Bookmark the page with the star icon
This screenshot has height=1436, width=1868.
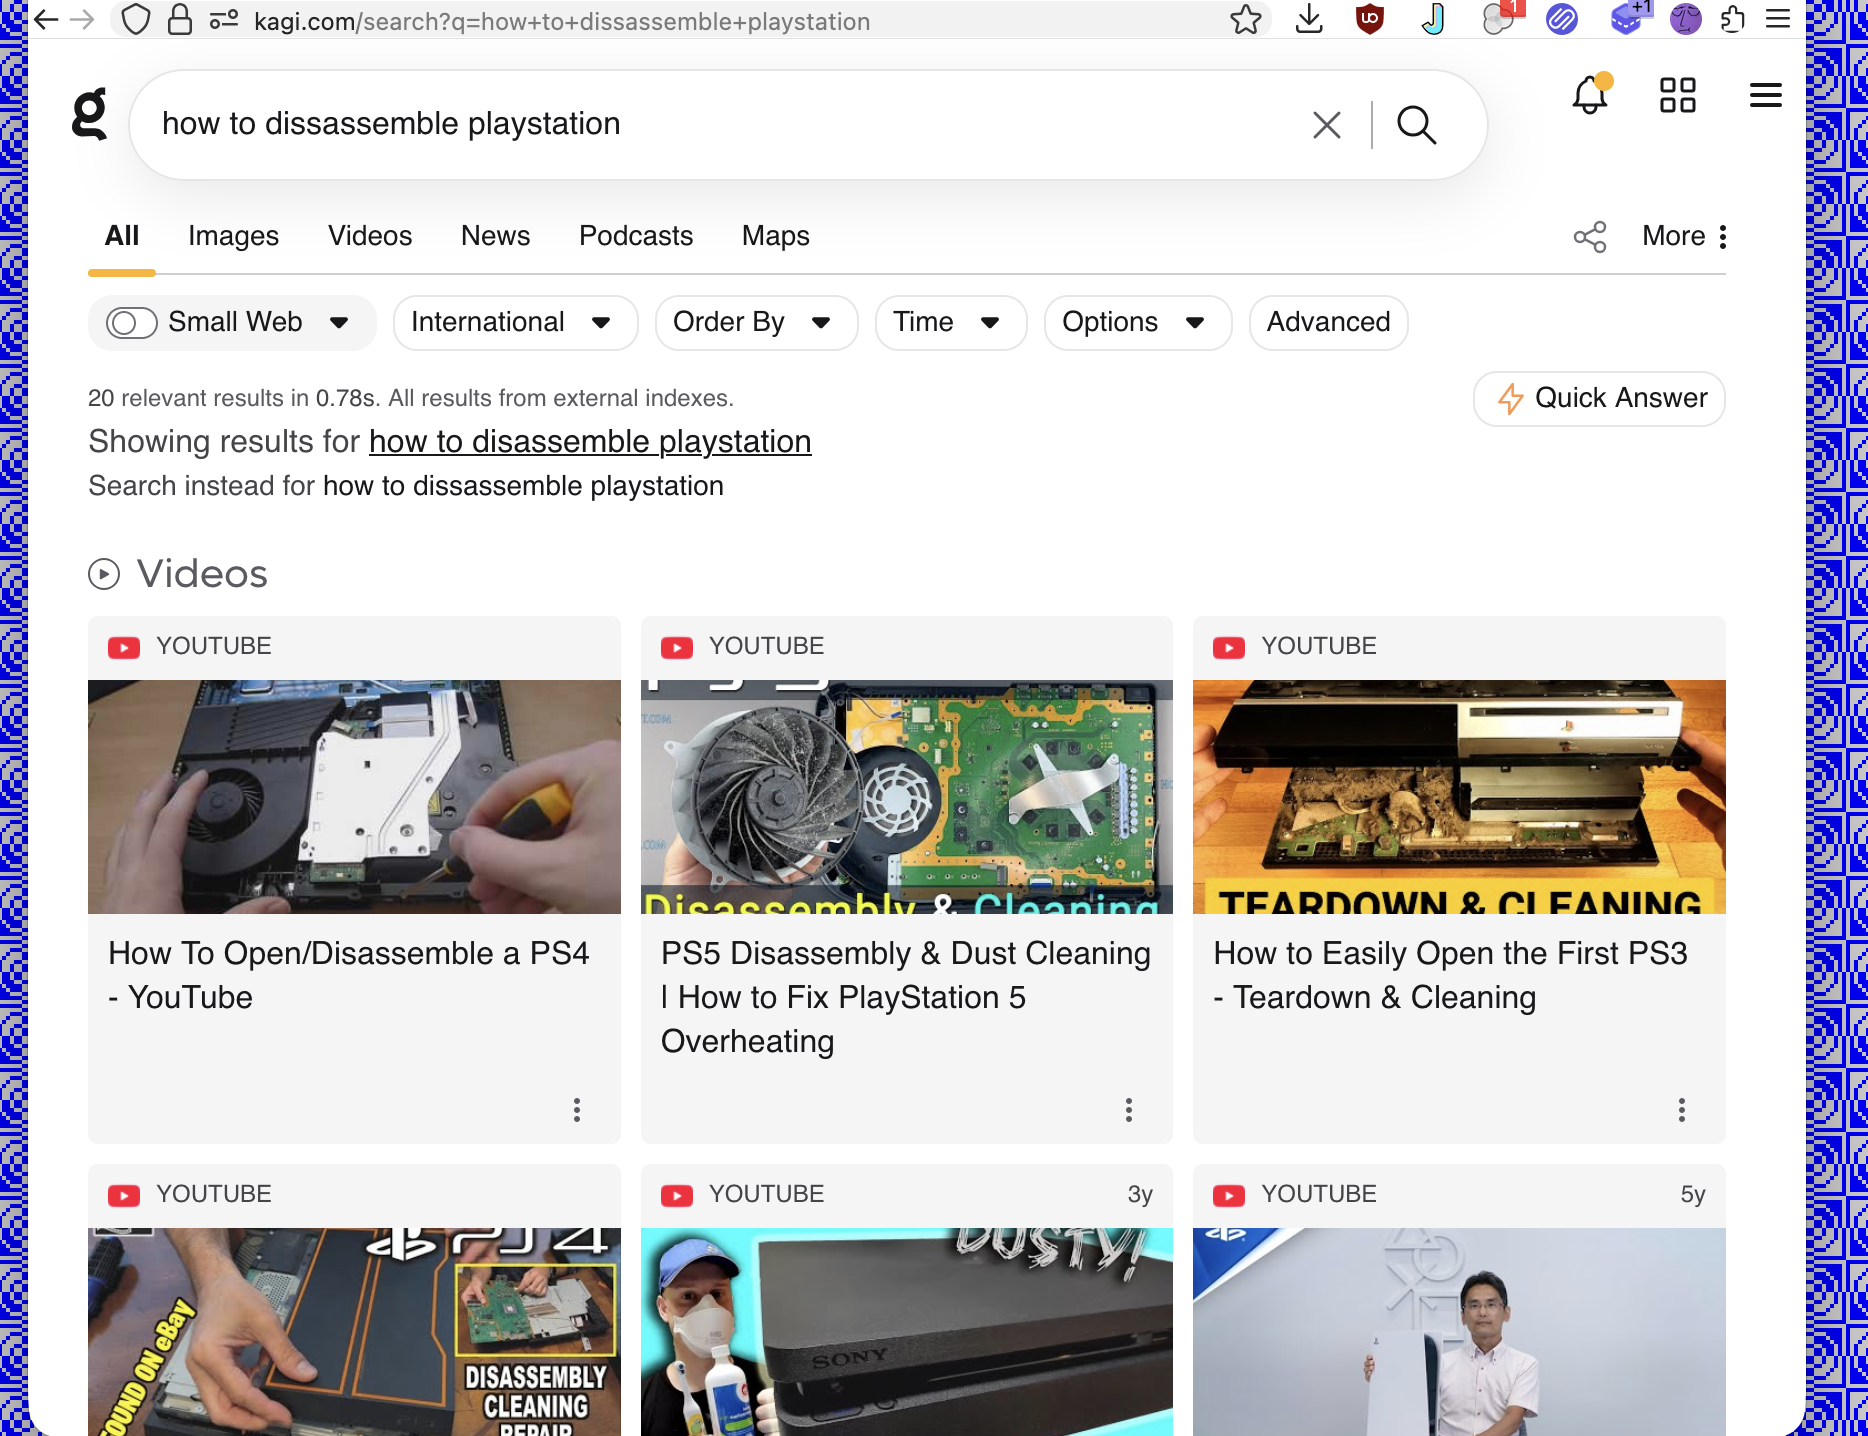point(1246,20)
